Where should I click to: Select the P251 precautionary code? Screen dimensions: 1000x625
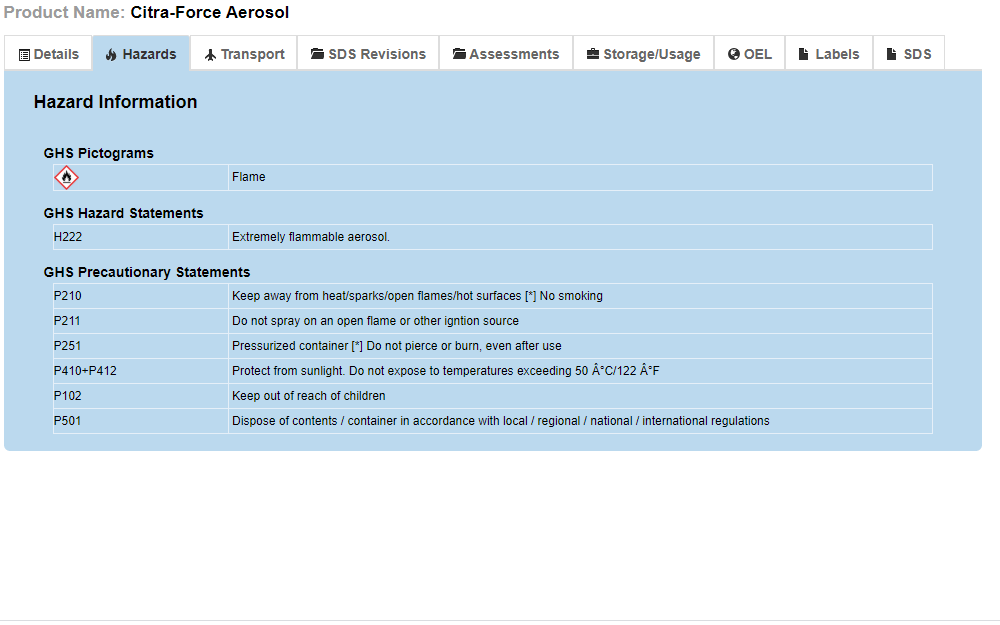pyautogui.click(x=67, y=346)
